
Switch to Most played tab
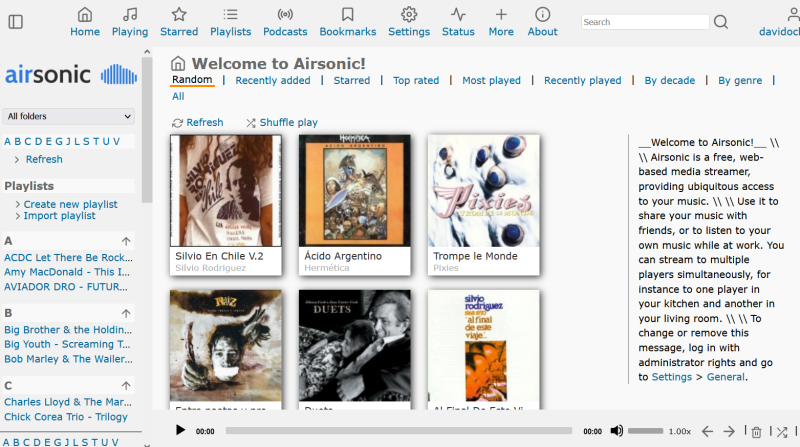point(491,80)
